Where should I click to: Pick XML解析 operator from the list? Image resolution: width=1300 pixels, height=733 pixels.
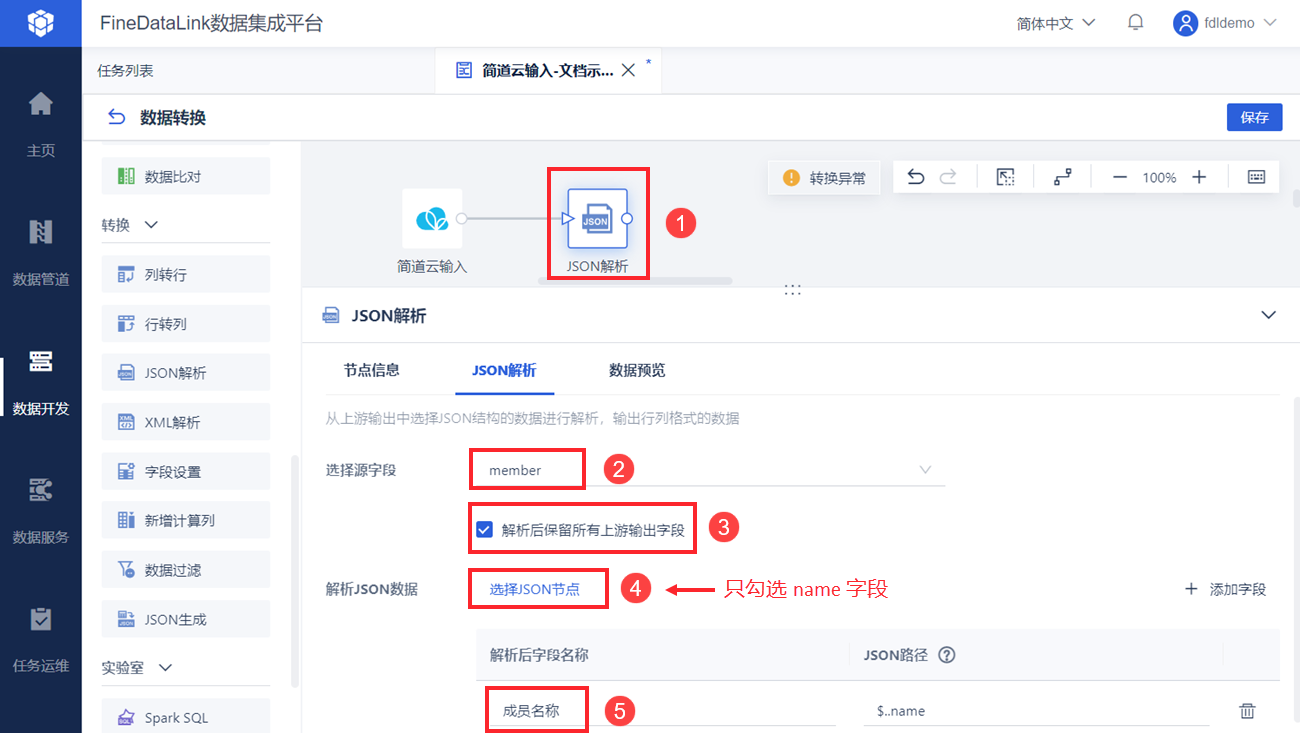[186, 422]
